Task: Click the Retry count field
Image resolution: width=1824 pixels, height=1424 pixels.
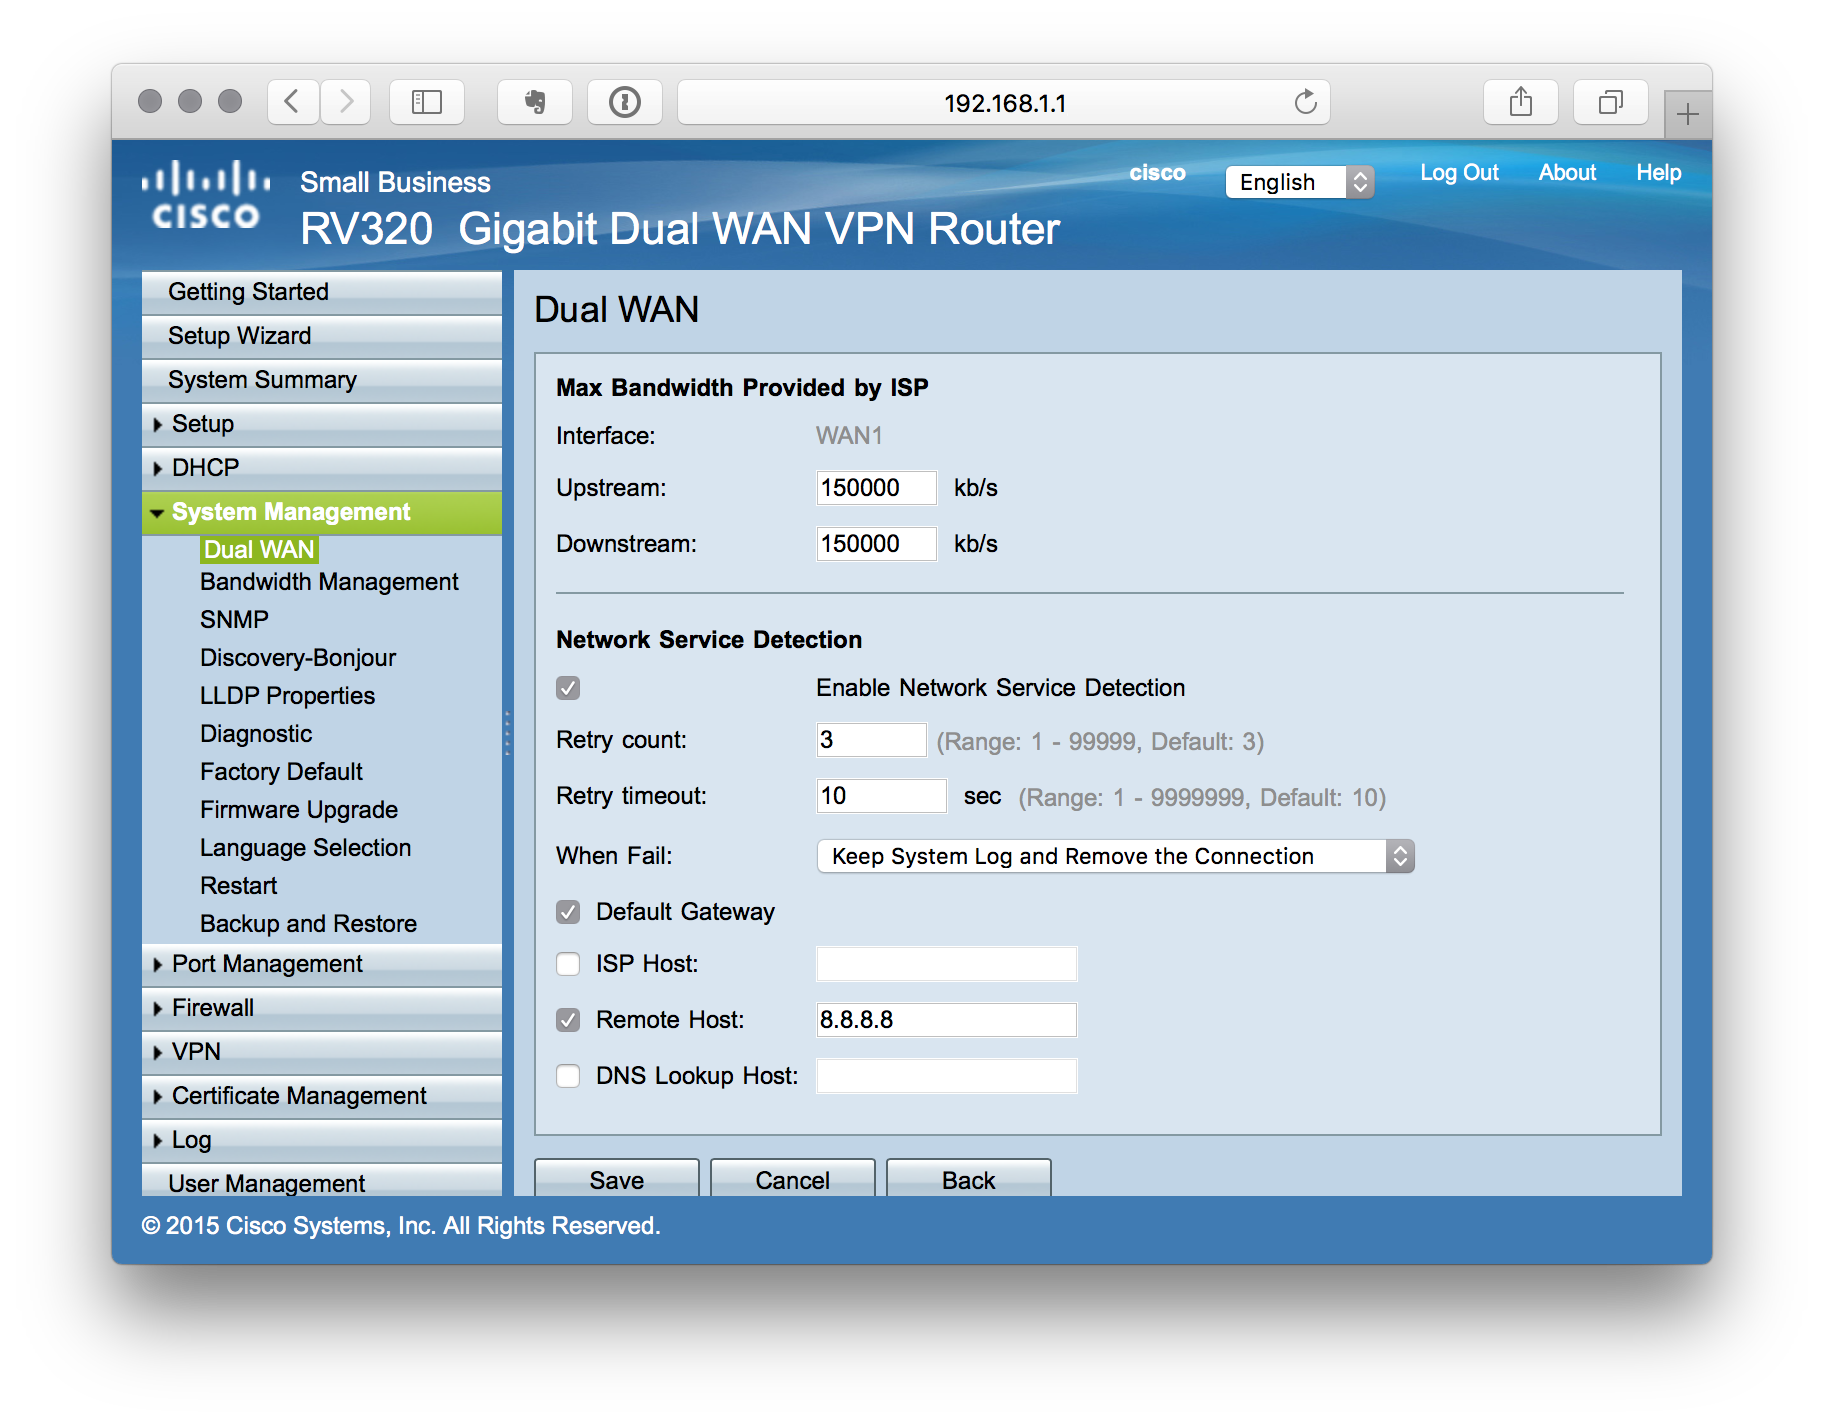Action: pos(871,740)
